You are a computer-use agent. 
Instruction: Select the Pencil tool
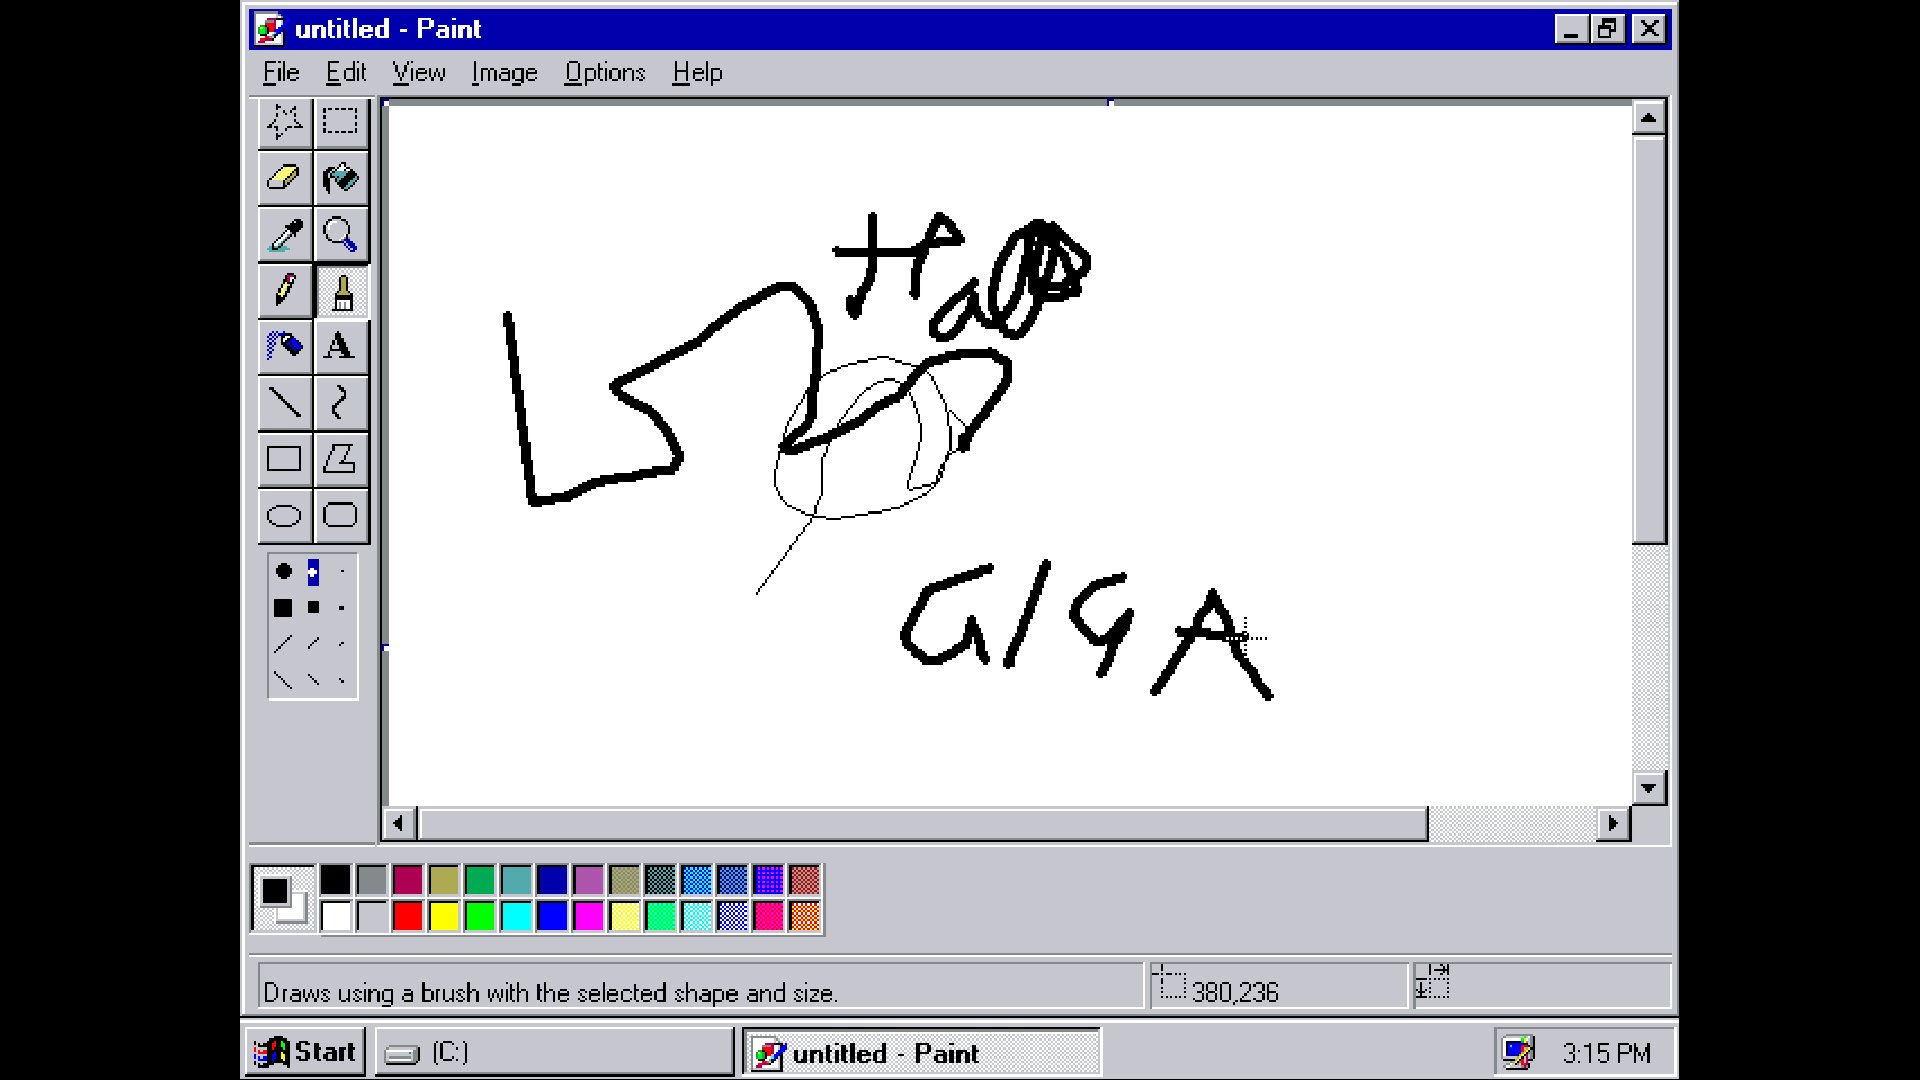pos(285,290)
